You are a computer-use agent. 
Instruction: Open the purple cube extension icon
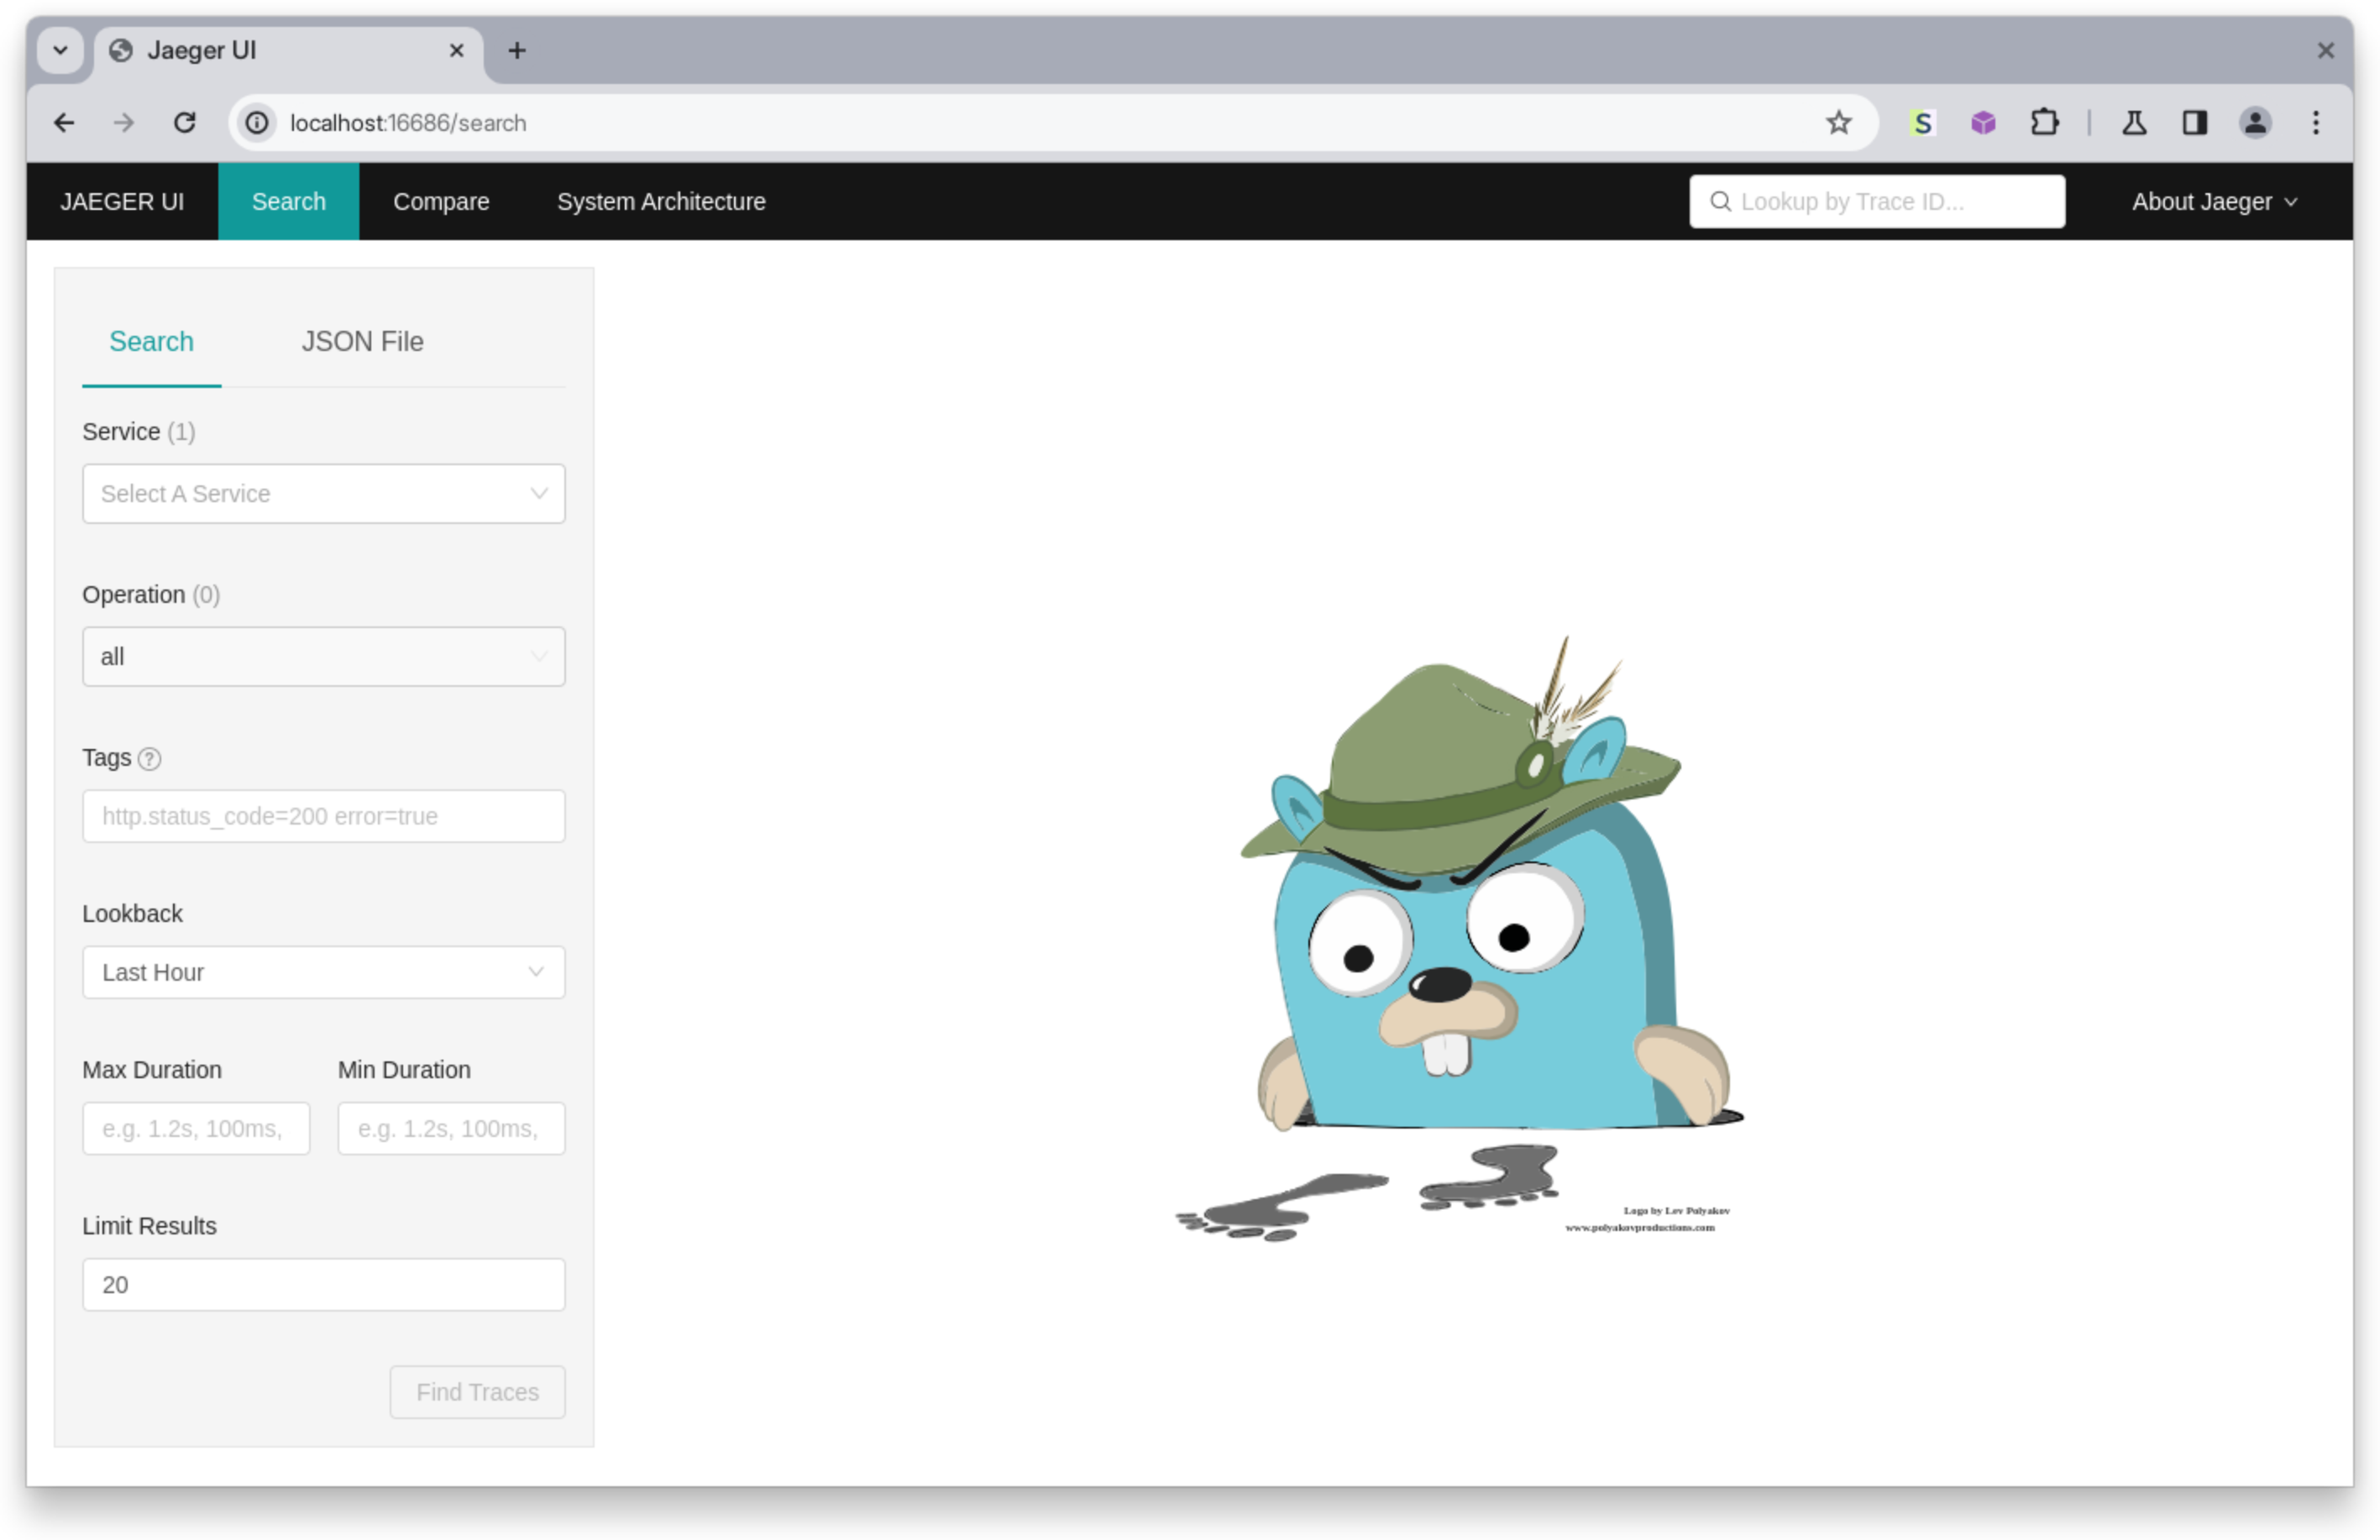tap(1983, 123)
